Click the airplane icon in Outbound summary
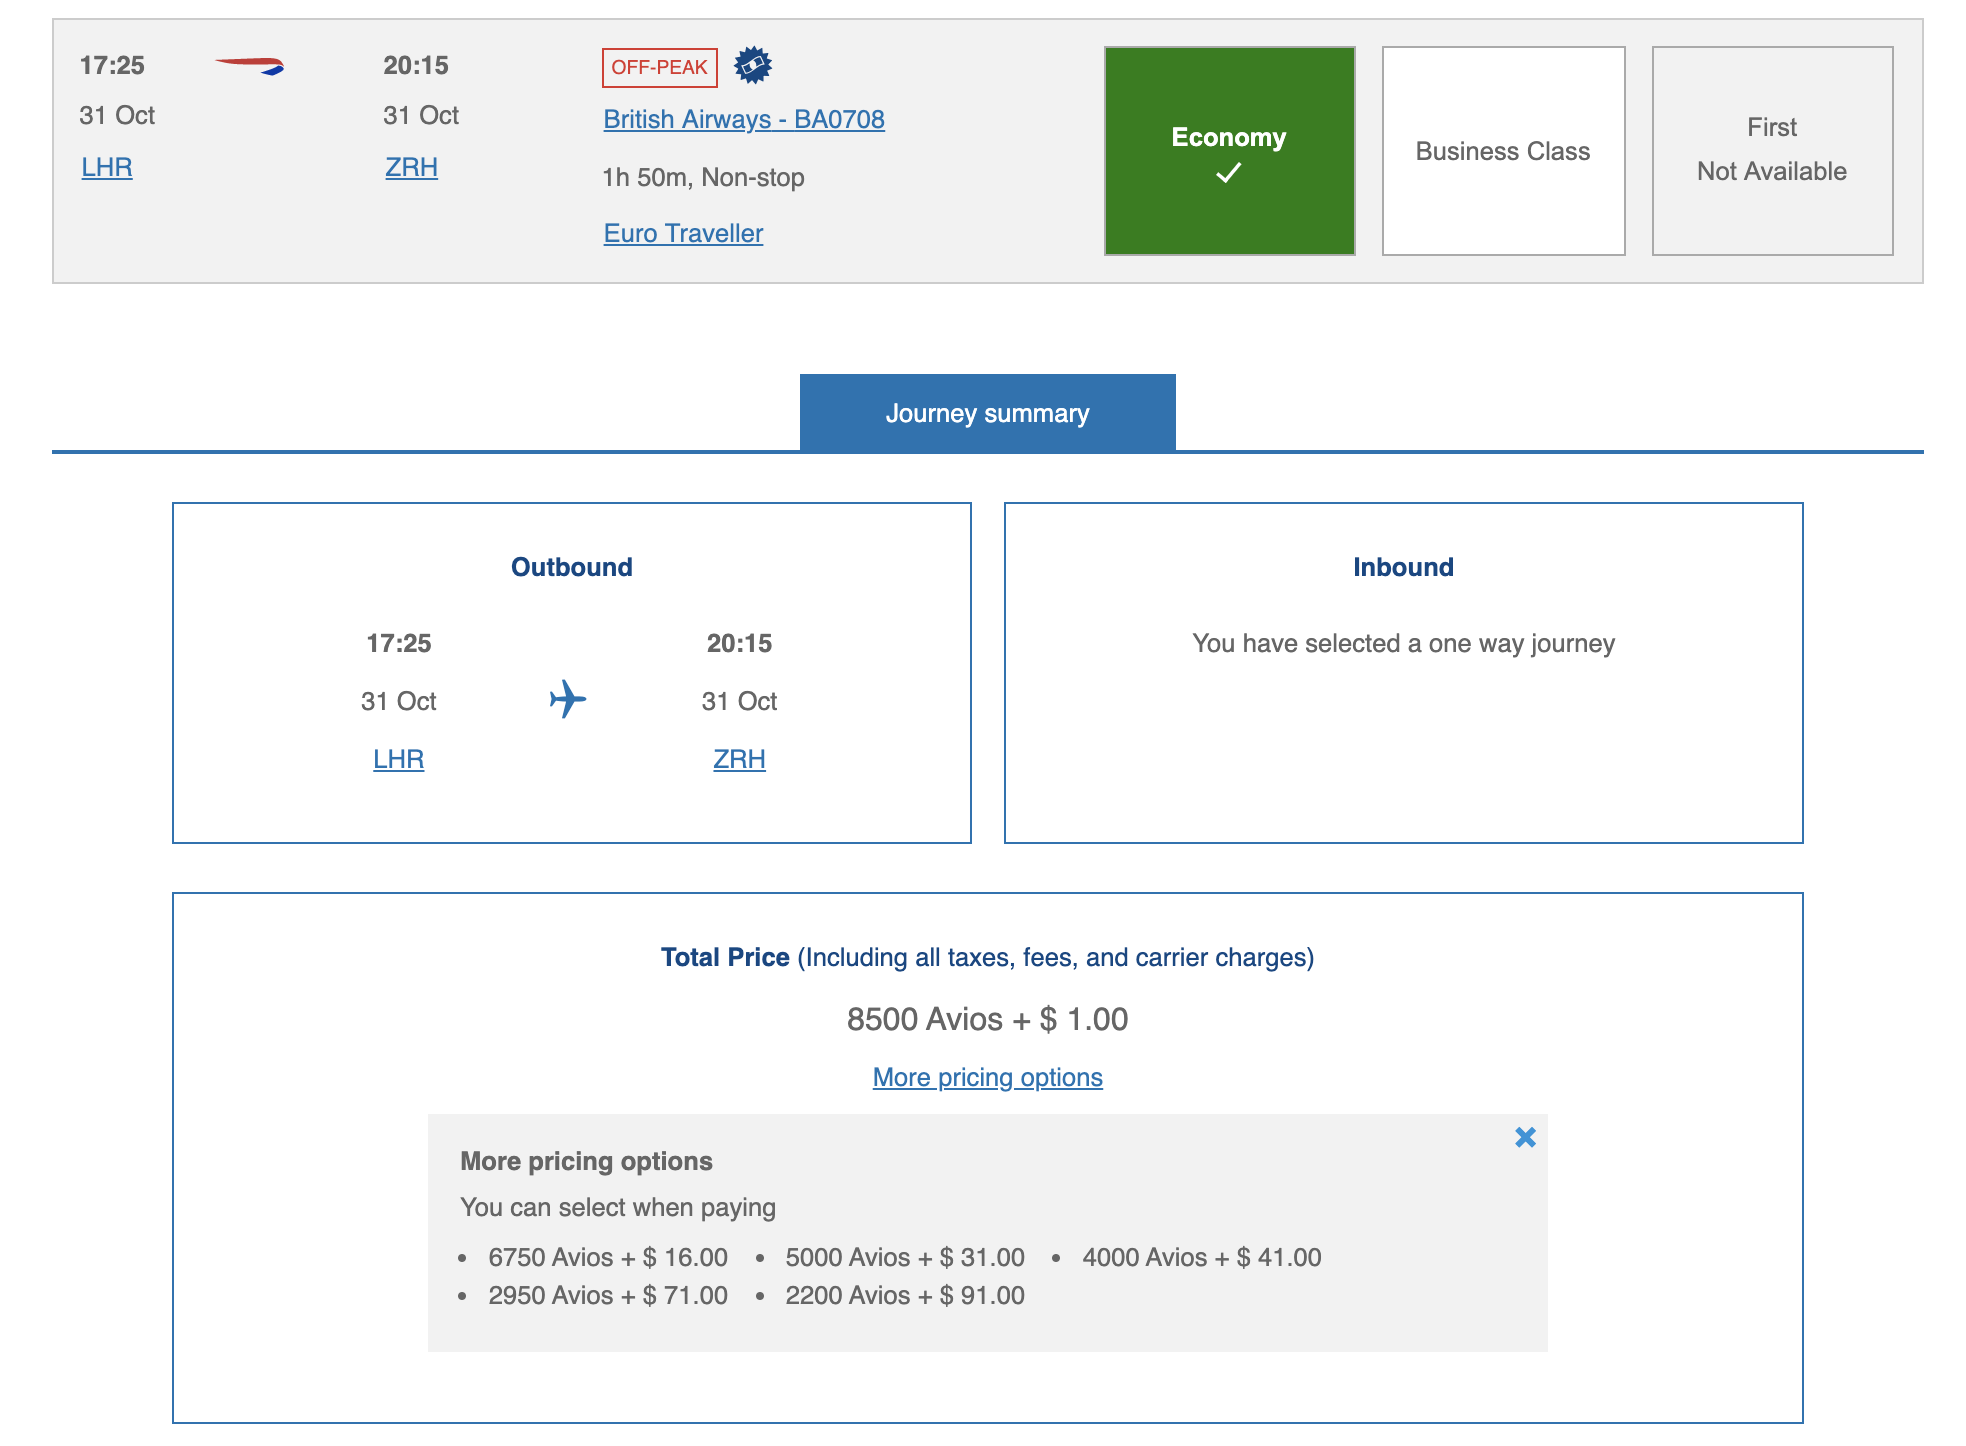1966x1446 pixels. point(568,699)
